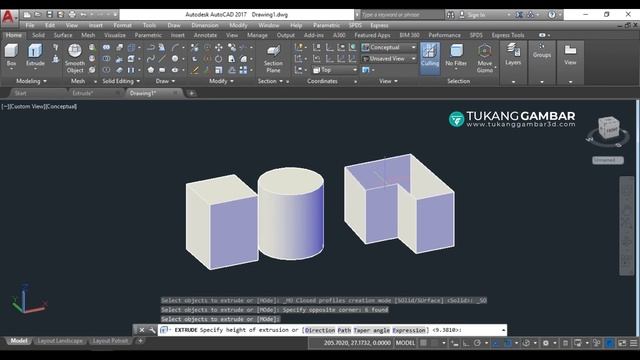Image resolution: width=640 pixels, height=360 pixels.
Task: Open the Layers panel button
Action: click(x=513, y=54)
